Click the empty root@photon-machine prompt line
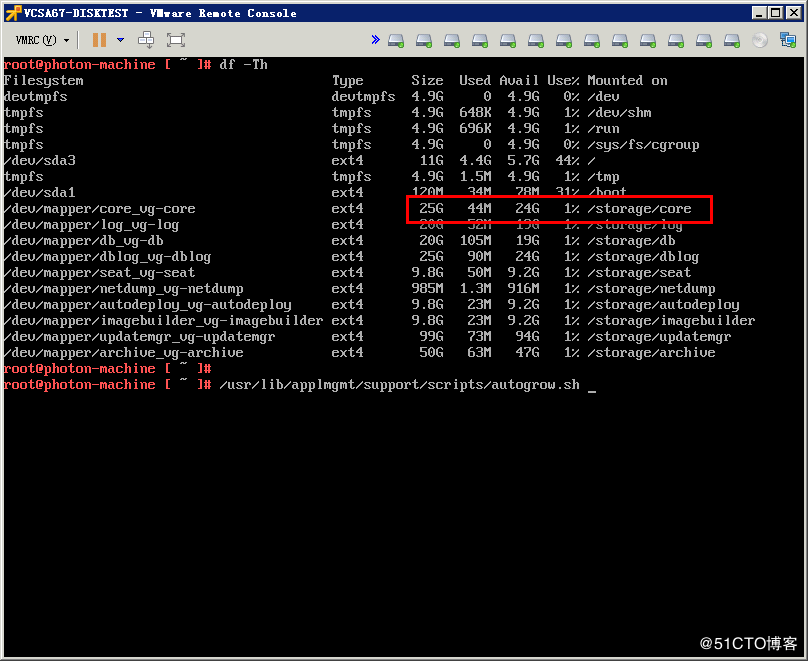Viewport: 808px width, 661px height. click(x=107, y=369)
